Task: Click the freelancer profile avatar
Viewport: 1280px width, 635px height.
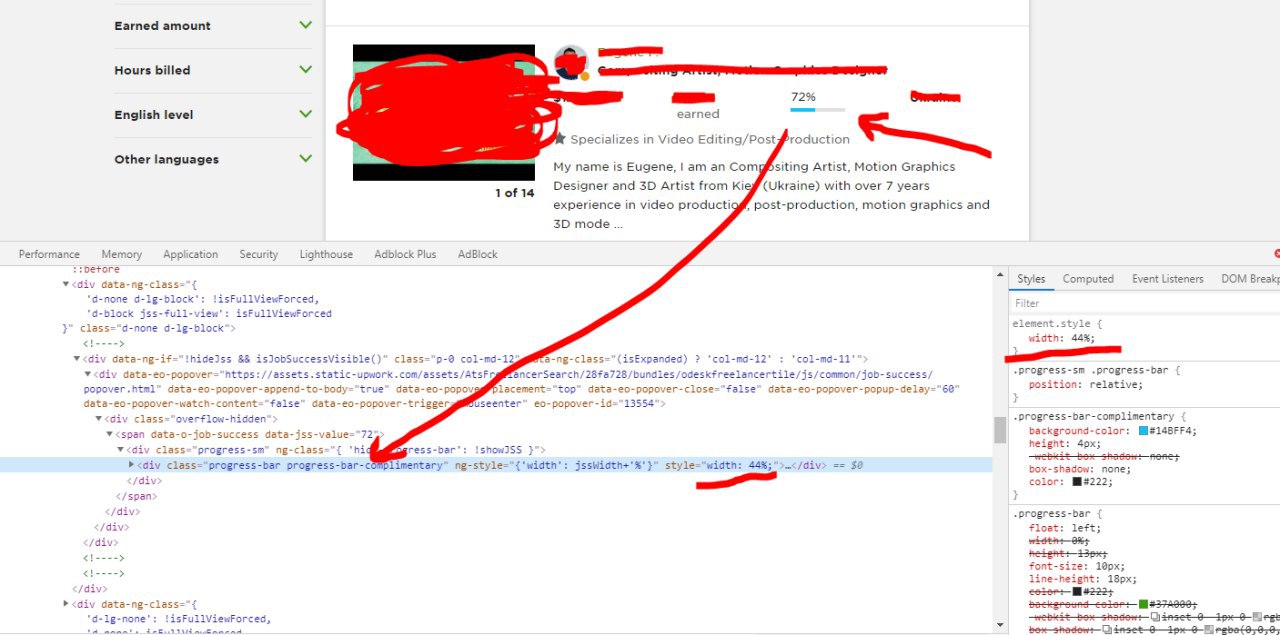Action: click(x=571, y=62)
